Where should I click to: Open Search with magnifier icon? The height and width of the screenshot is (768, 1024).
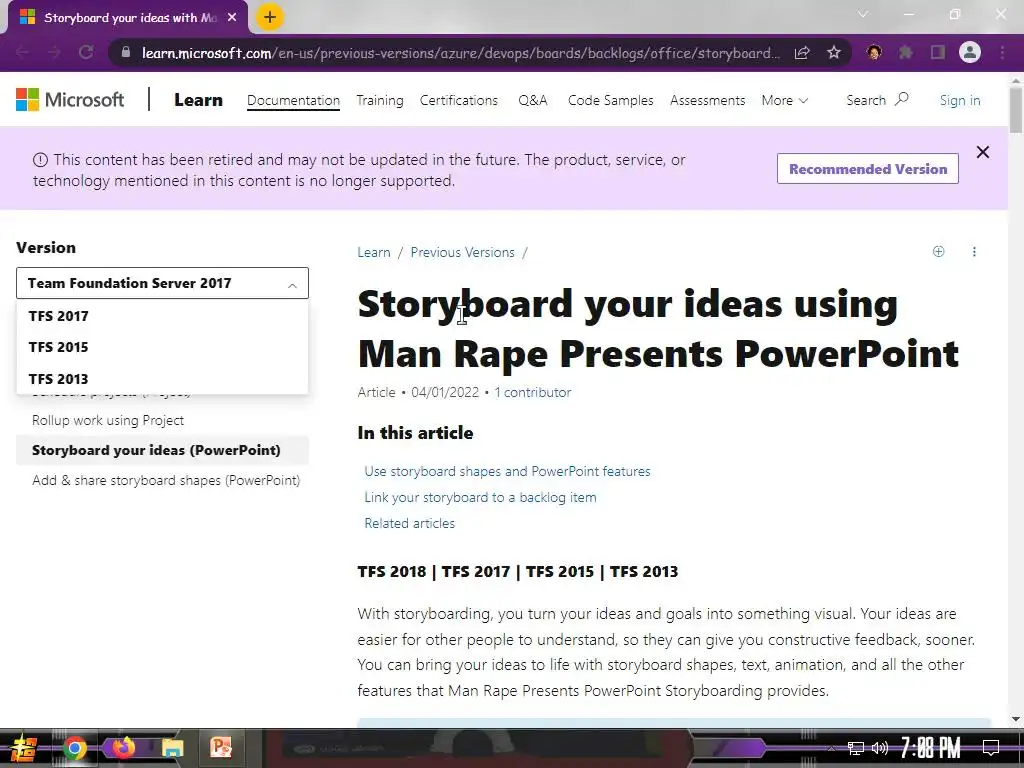point(877,100)
